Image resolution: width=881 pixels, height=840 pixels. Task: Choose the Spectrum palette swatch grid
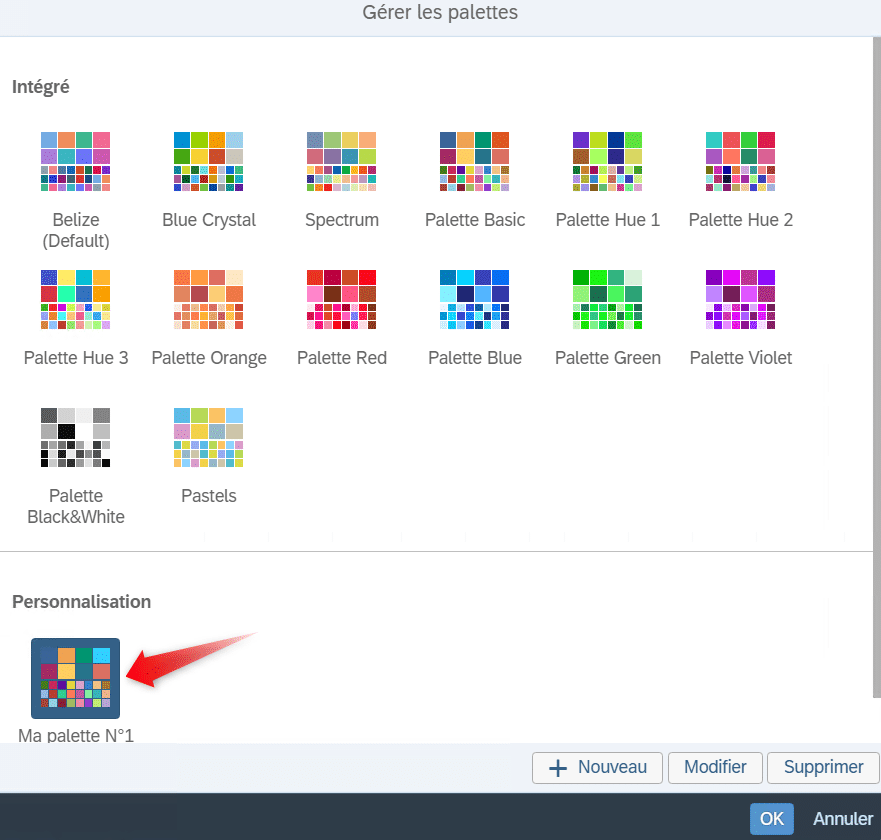coord(342,162)
